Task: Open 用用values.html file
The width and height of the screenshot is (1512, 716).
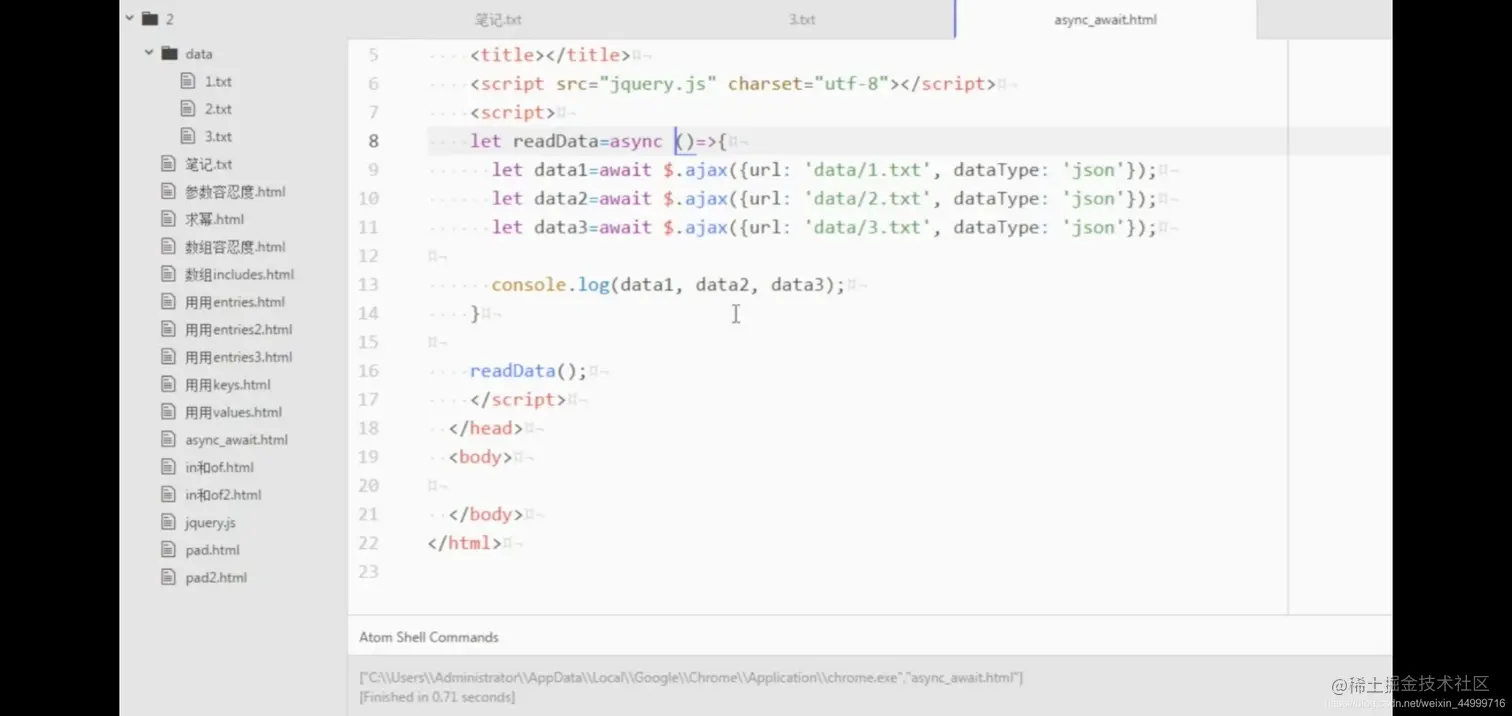Action: click(x=233, y=412)
